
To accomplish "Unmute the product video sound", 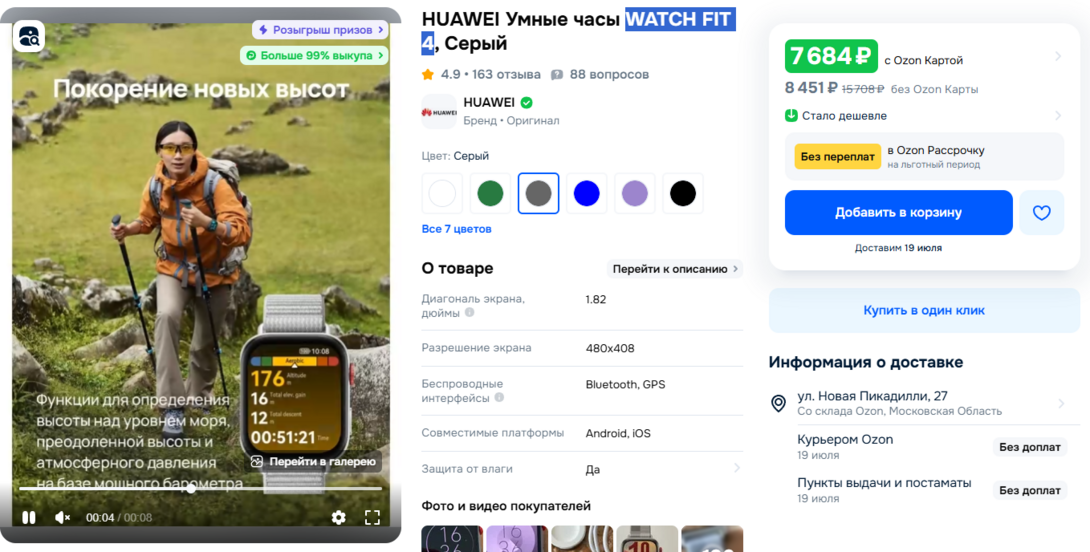I will (x=62, y=517).
